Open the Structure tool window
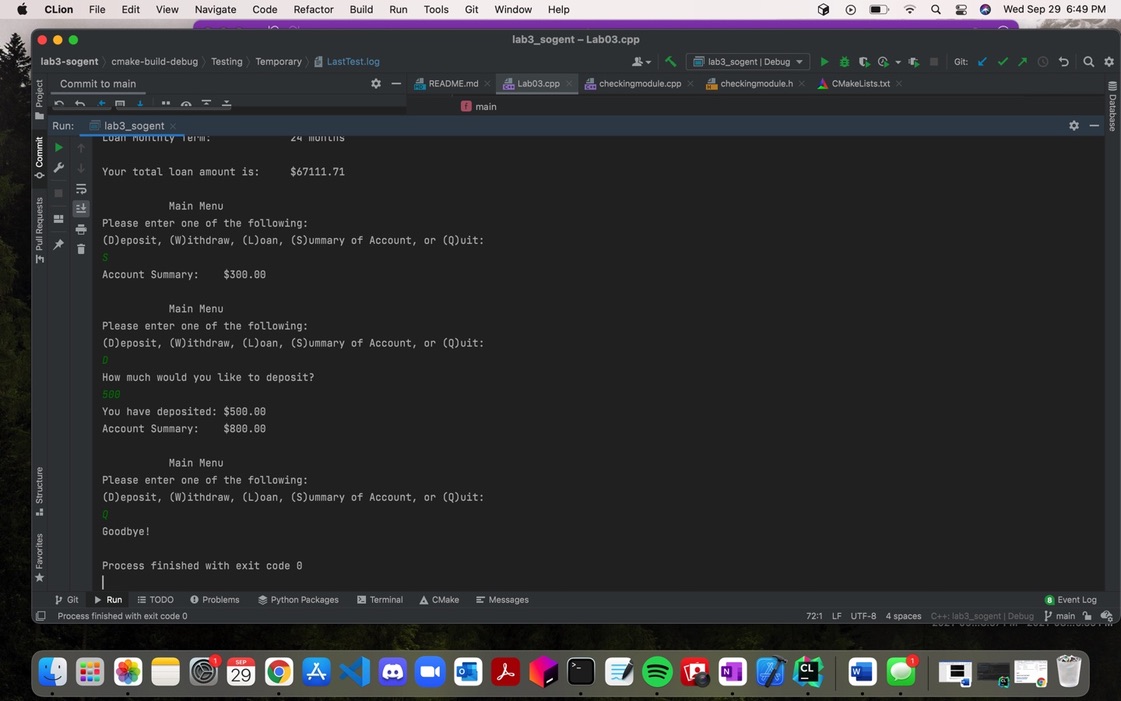 coord(39,491)
